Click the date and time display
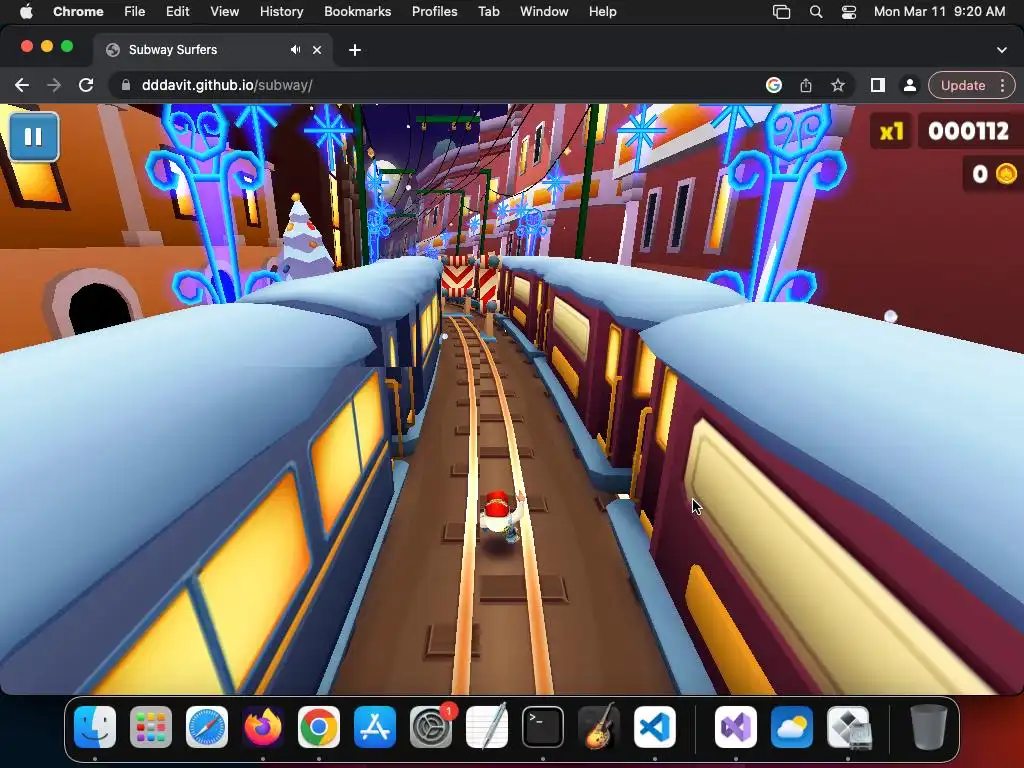 click(939, 11)
